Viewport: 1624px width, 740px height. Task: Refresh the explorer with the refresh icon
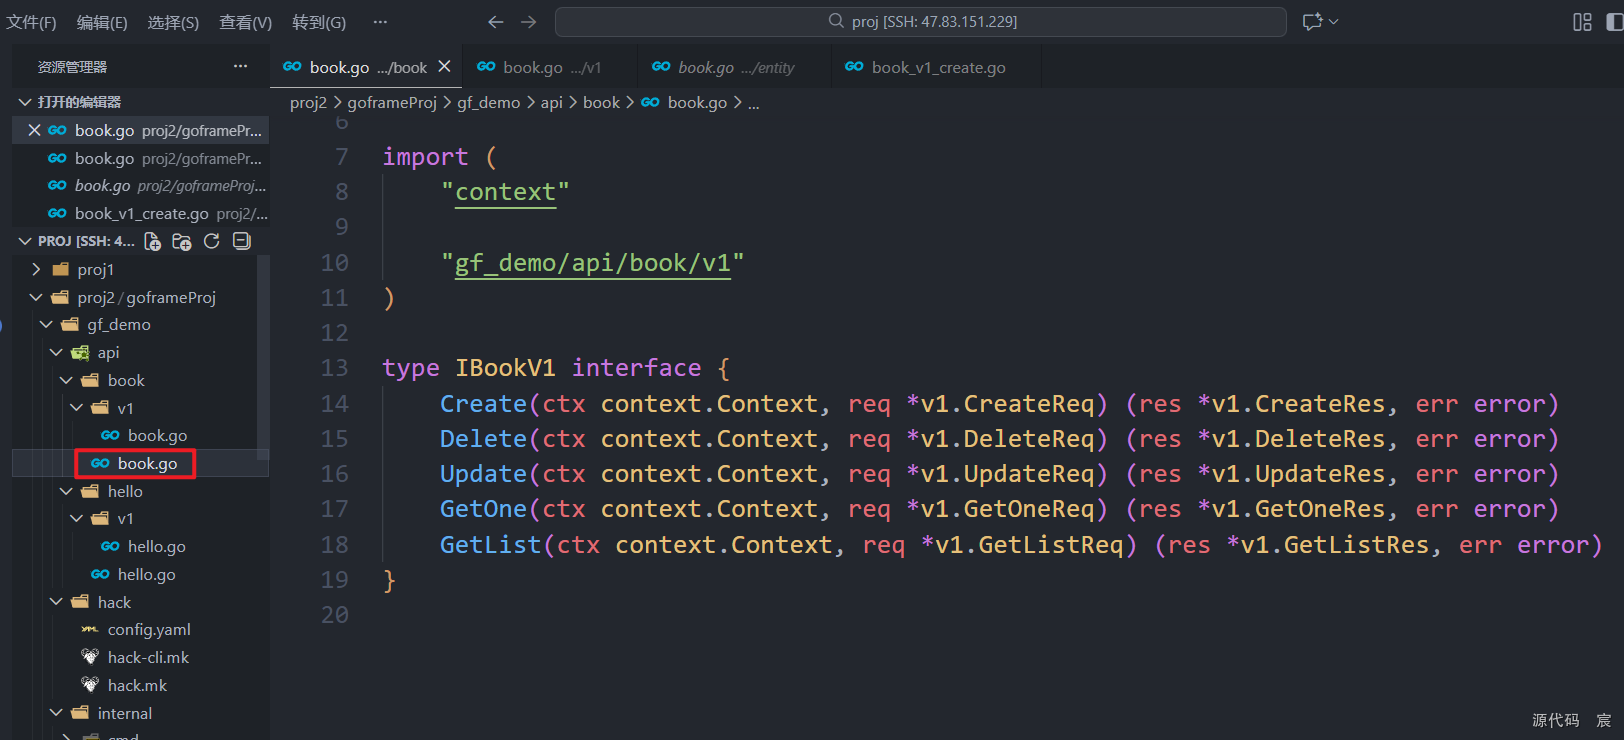(x=211, y=241)
